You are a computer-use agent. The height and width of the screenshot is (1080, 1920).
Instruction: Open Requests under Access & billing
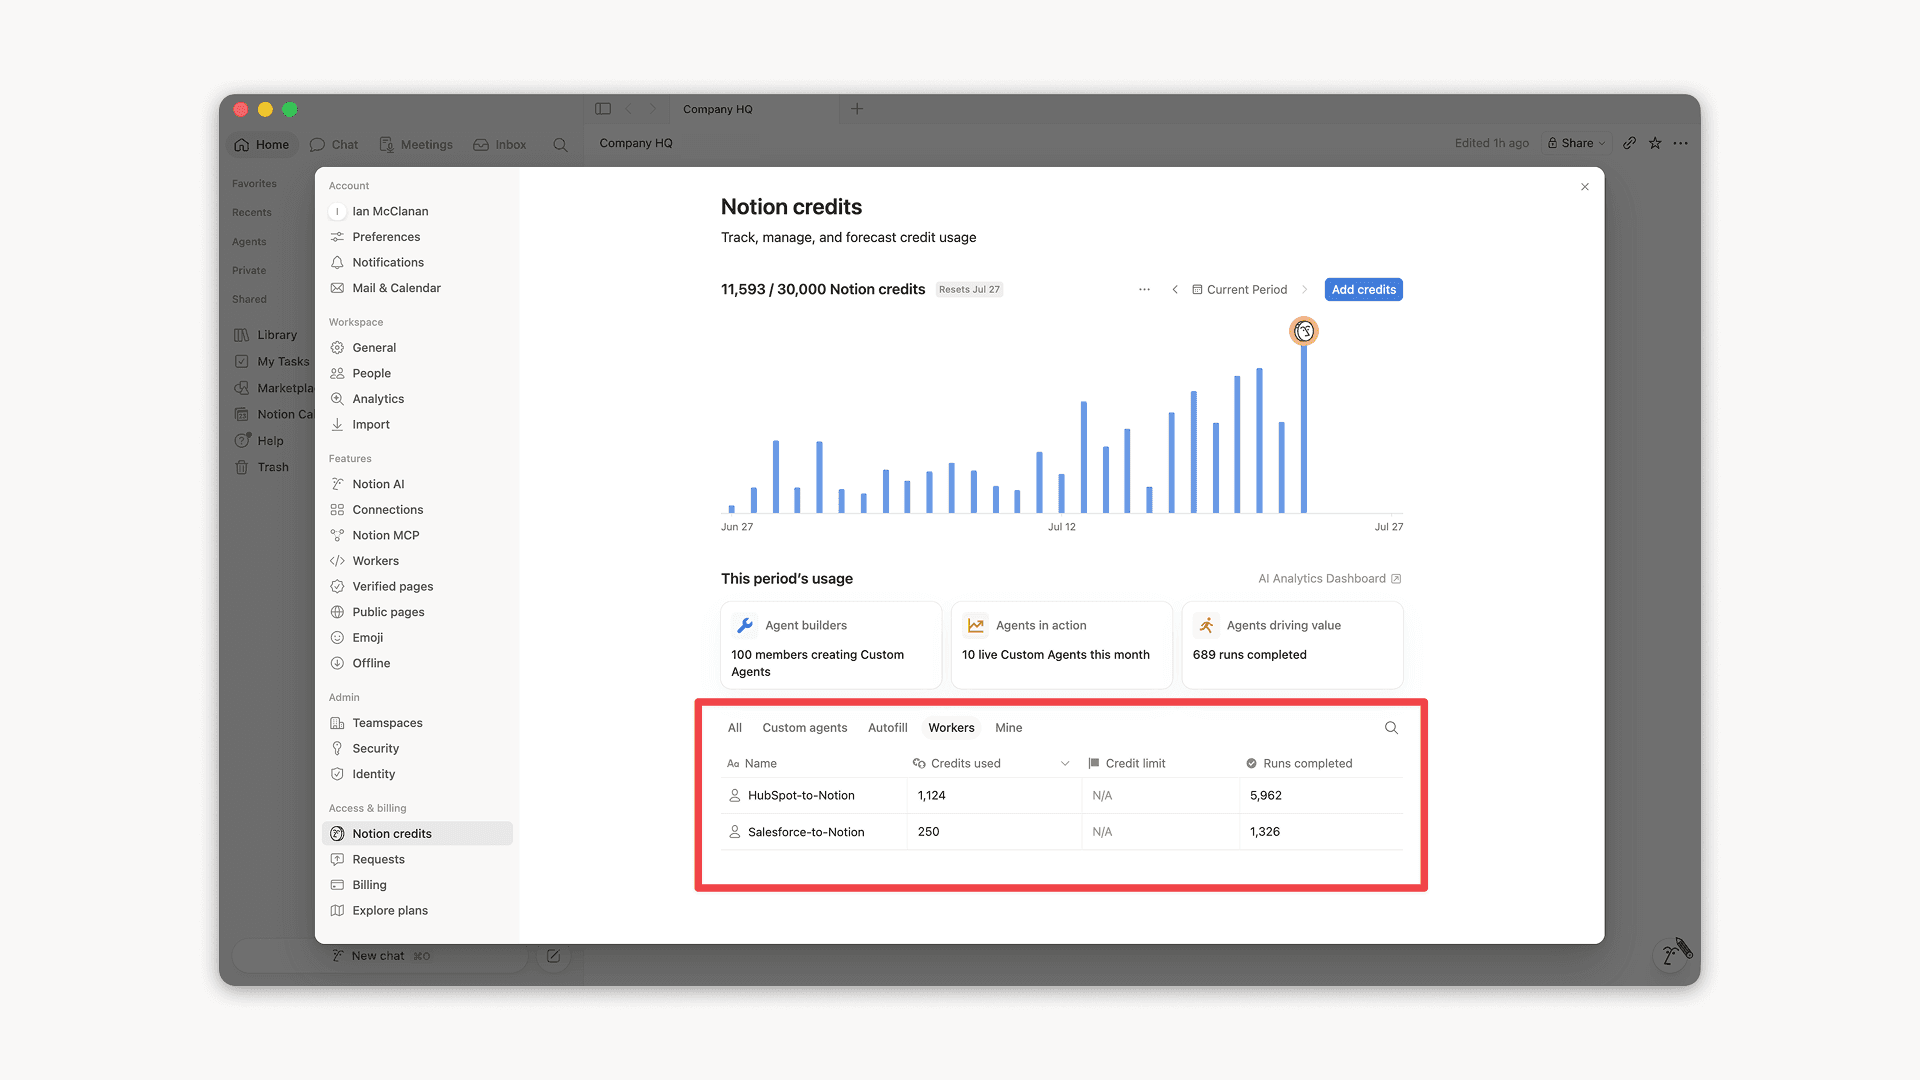point(417,860)
